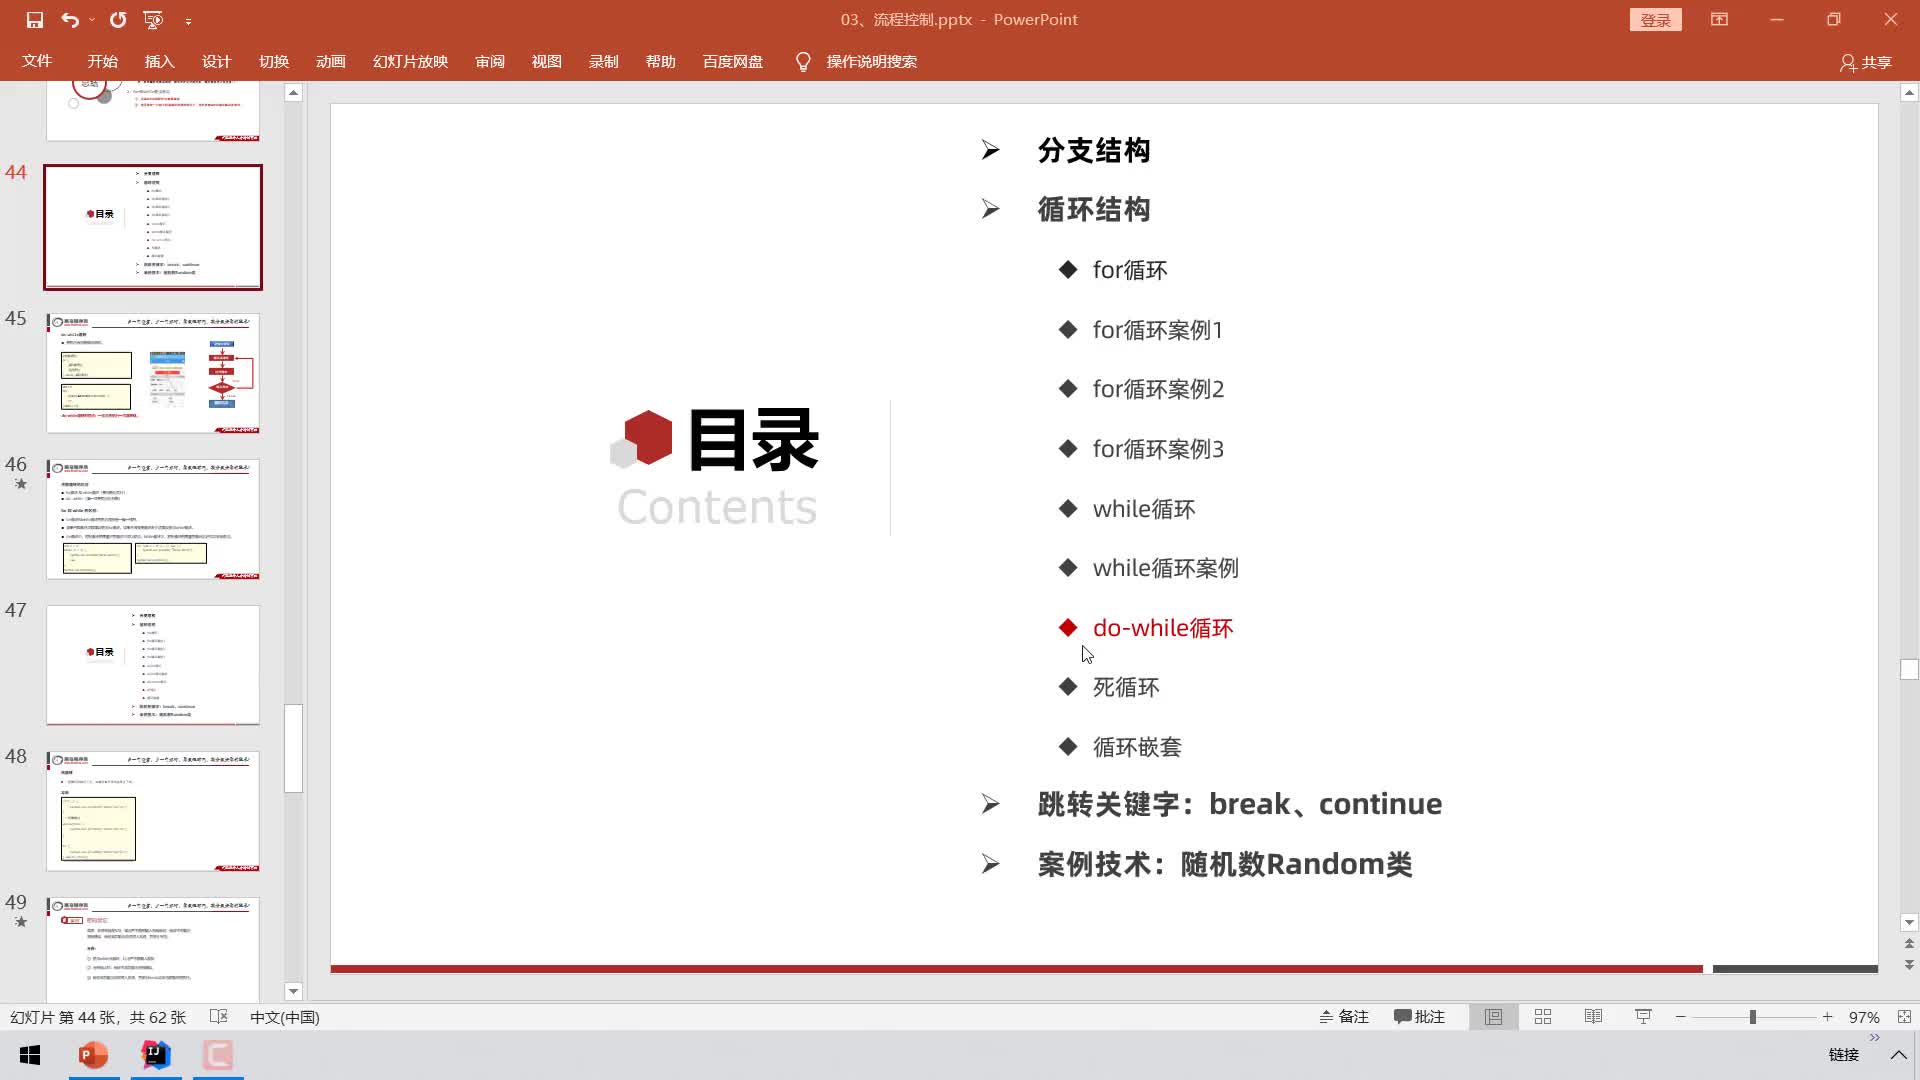Screen dimensions: 1920x1080
Task: Select slide 47 thumbnail
Action: click(153, 665)
